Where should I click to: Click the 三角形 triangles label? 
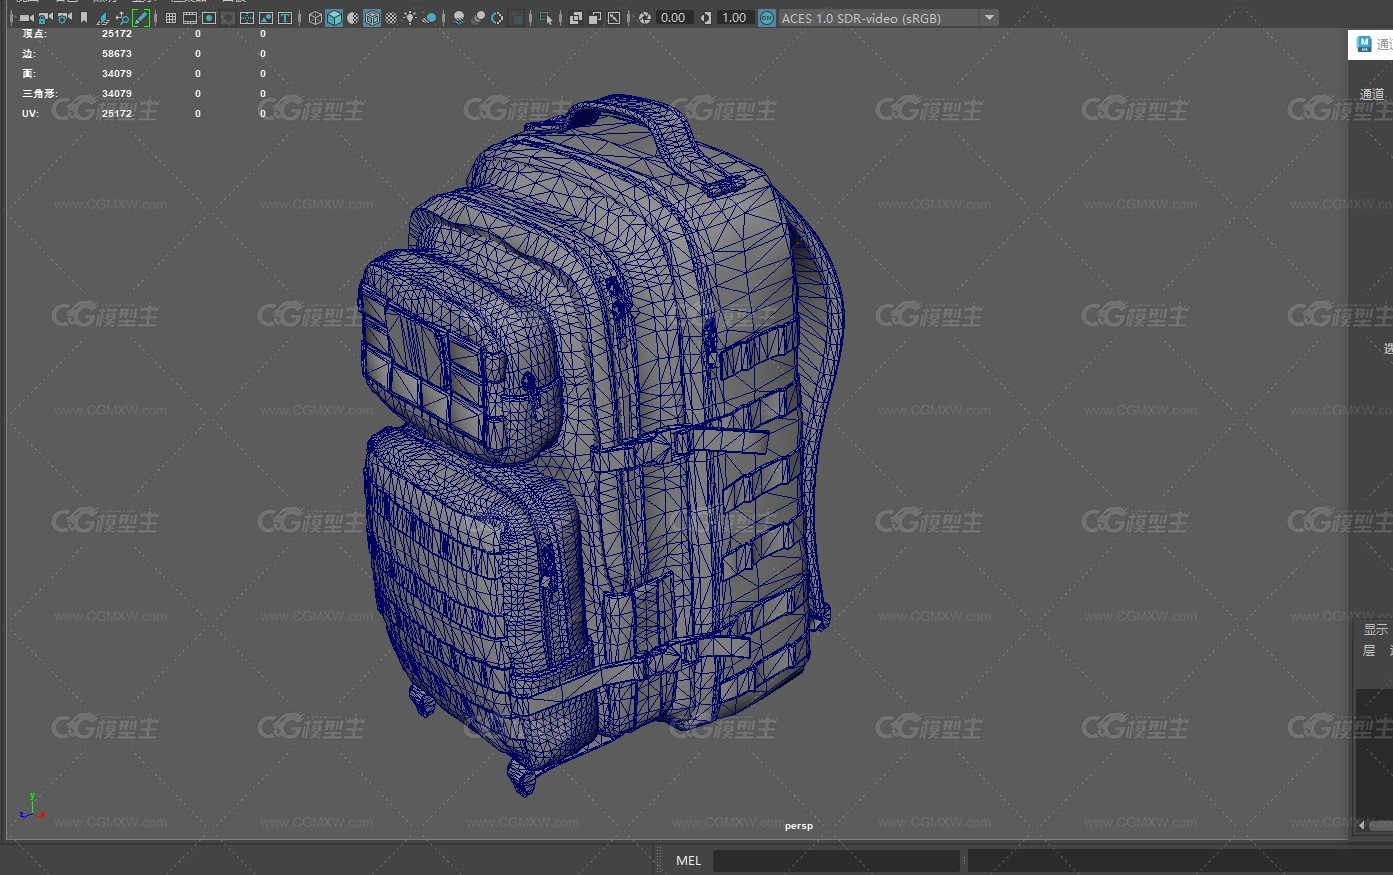(40, 94)
